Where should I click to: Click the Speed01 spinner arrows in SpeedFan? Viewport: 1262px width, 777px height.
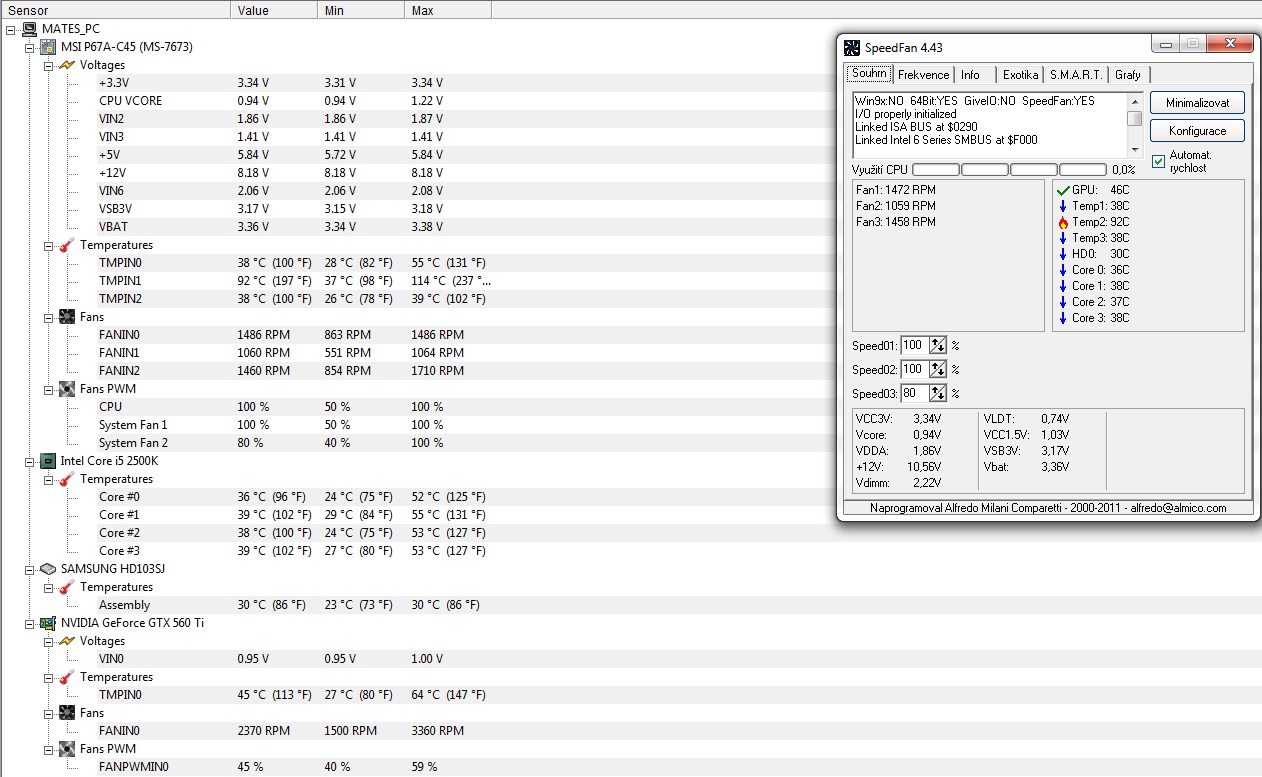coord(937,345)
